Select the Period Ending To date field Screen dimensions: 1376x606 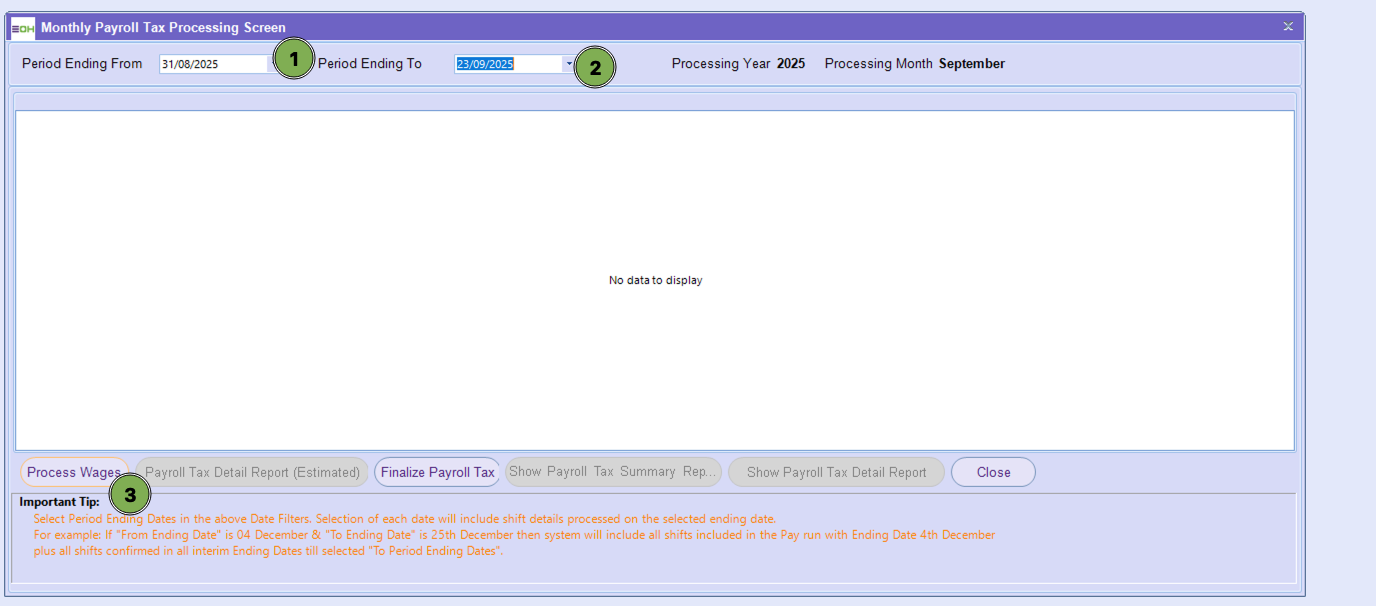coord(507,64)
